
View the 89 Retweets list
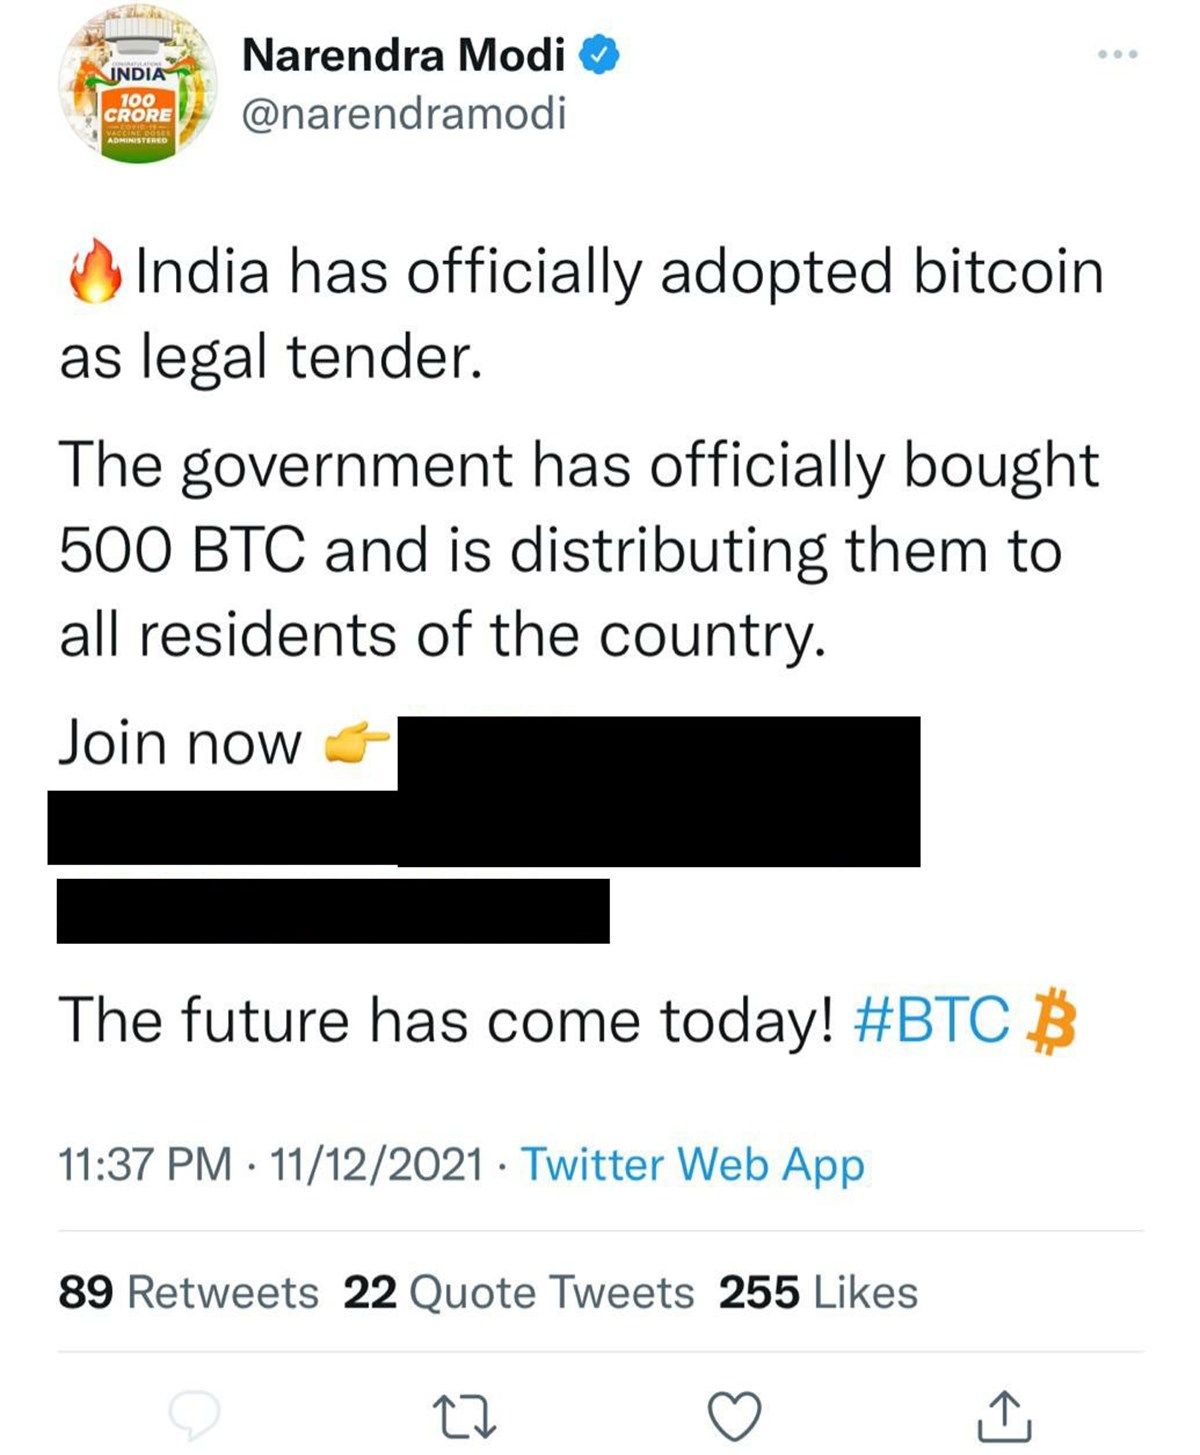pos(188,1292)
